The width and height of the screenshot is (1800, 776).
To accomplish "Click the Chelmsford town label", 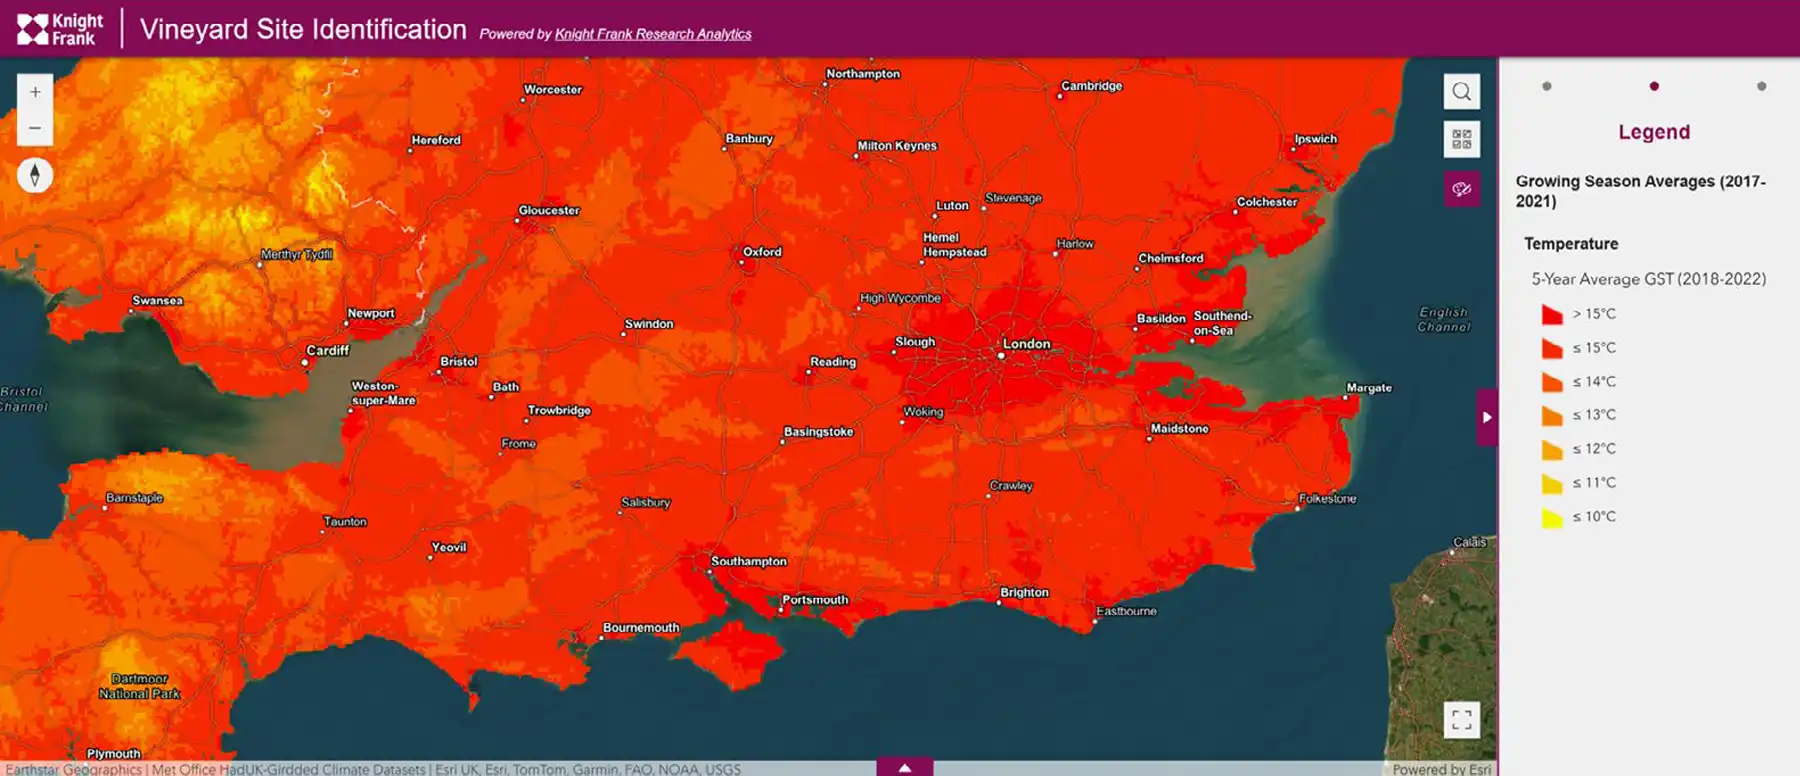I will pyautogui.click(x=1171, y=258).
